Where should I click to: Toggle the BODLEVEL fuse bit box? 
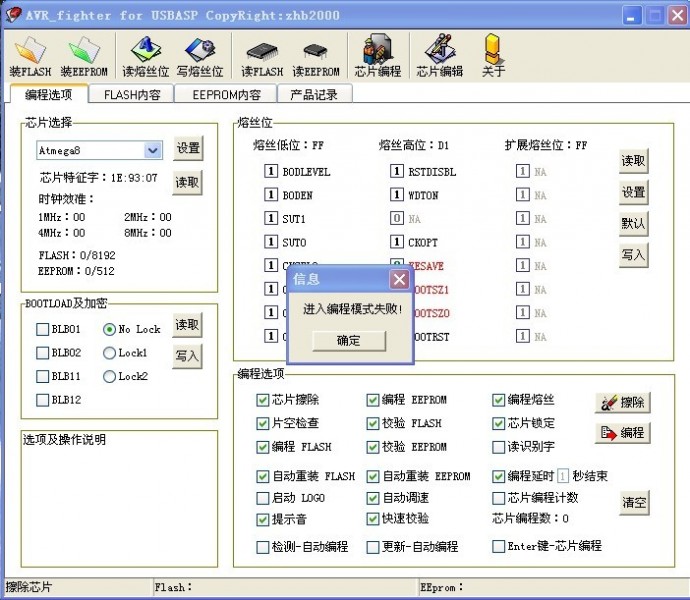[x=271, y=171]
